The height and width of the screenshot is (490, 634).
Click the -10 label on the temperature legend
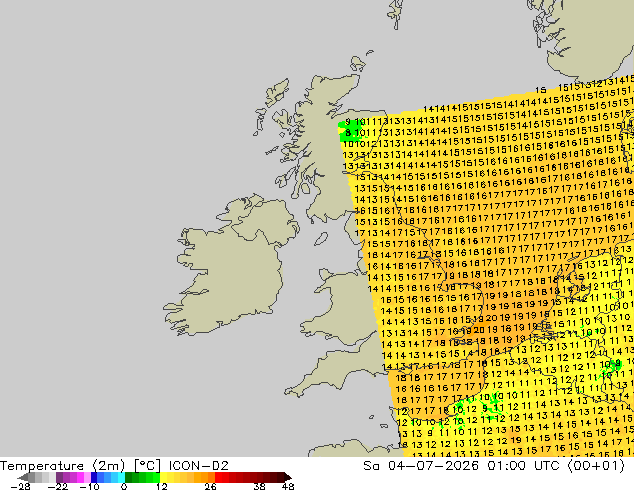click(x=90, y=486)
